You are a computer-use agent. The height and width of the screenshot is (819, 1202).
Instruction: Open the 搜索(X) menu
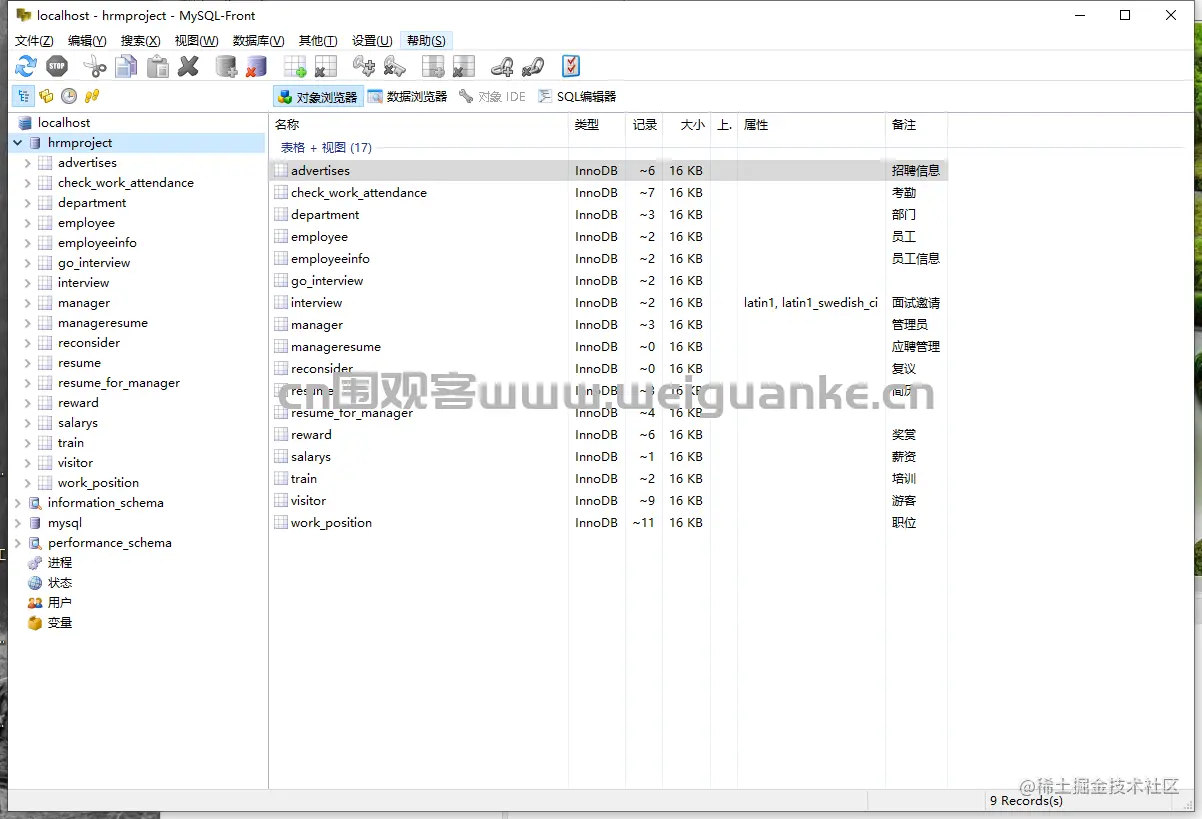(x=140, y=41)
